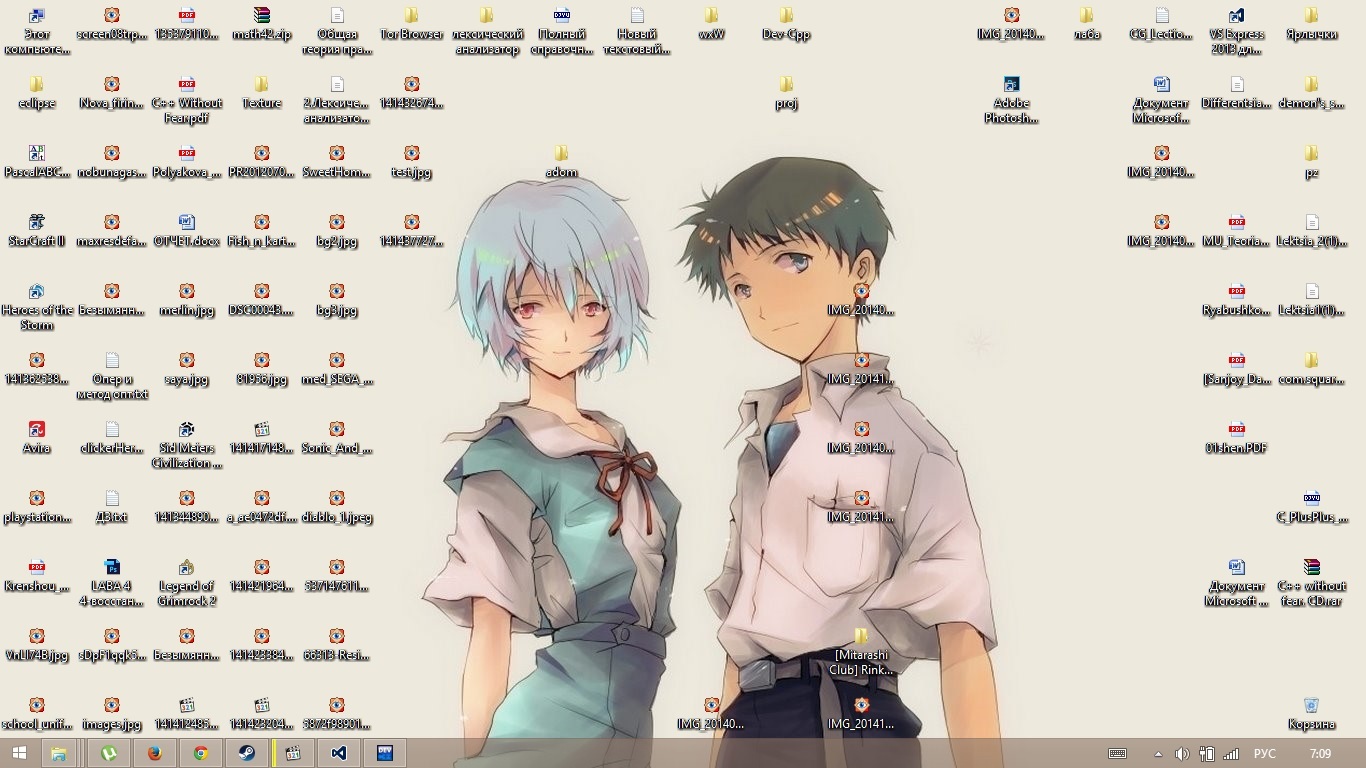Select the Sonic_And image file
The height and width of the screenshot is (768, 1366).
tap(337, 438)
